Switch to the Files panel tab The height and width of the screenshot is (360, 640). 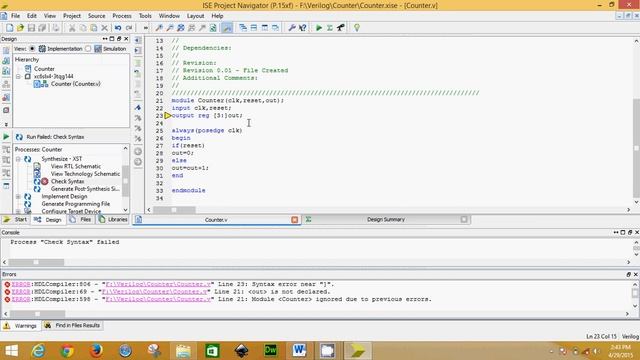(x=81, y=220)
